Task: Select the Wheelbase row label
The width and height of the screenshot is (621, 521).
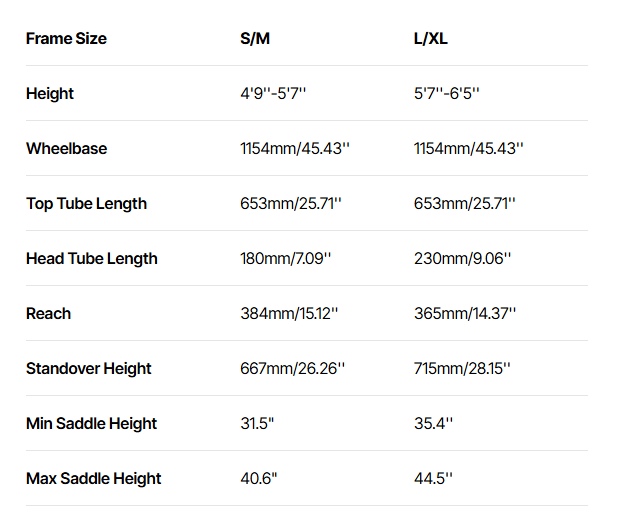Action: click(x=66, y=149)
